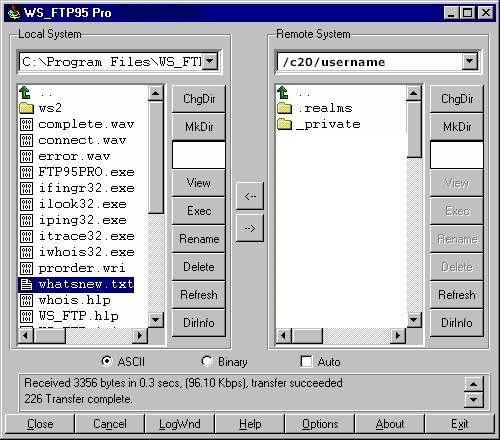Viewport: 500px width, 440px height.
Task: Click the whatsnew.txt document icon
Action: coord(26,284)
